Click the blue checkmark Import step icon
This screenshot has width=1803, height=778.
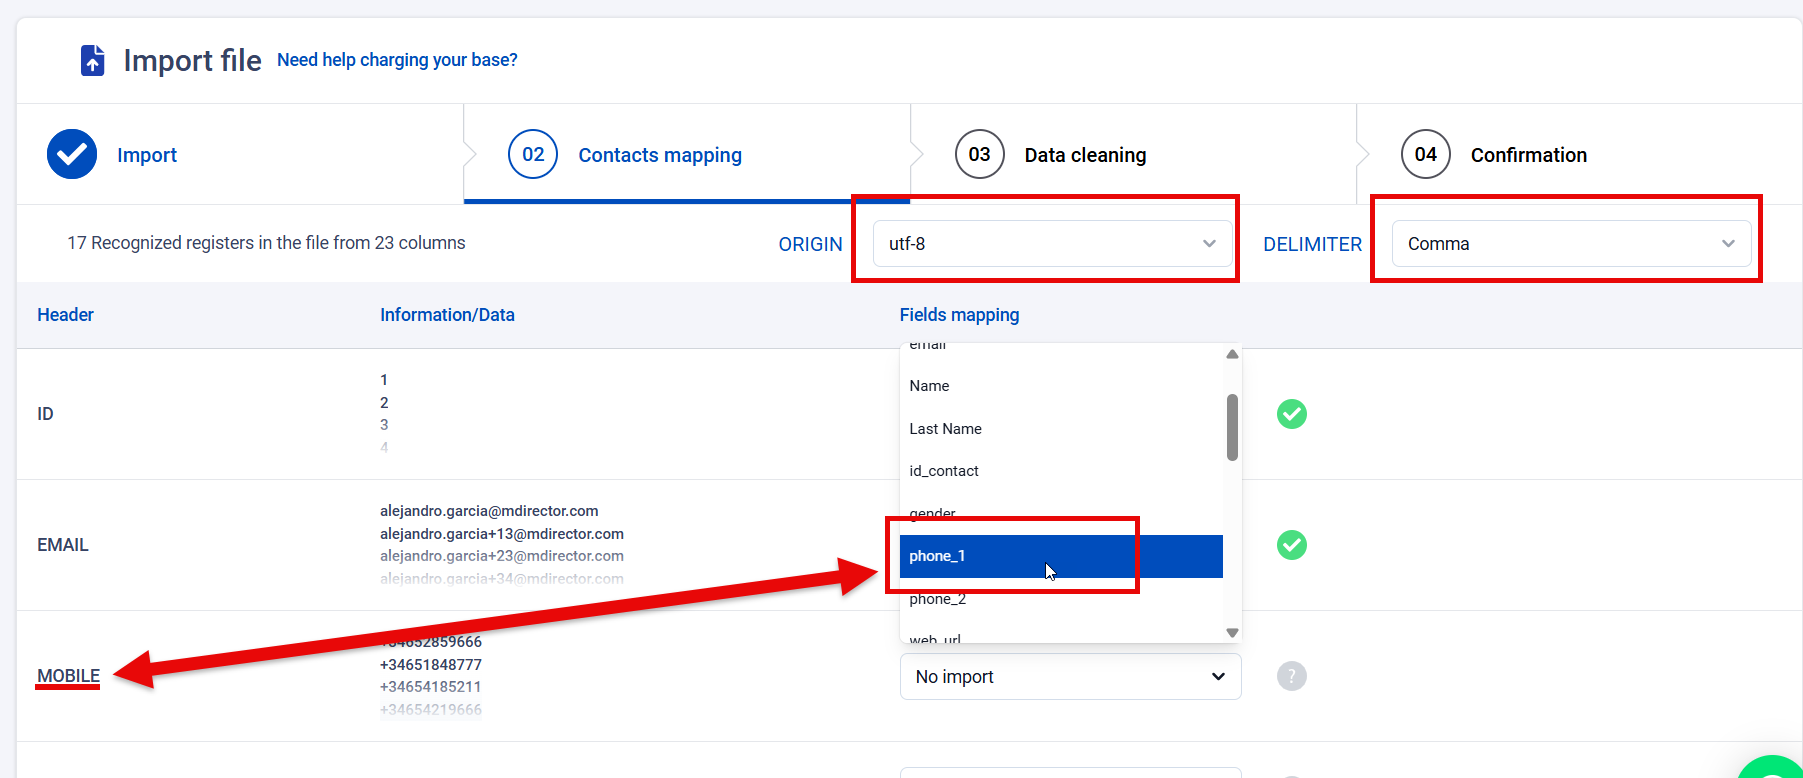click(72, 154)
